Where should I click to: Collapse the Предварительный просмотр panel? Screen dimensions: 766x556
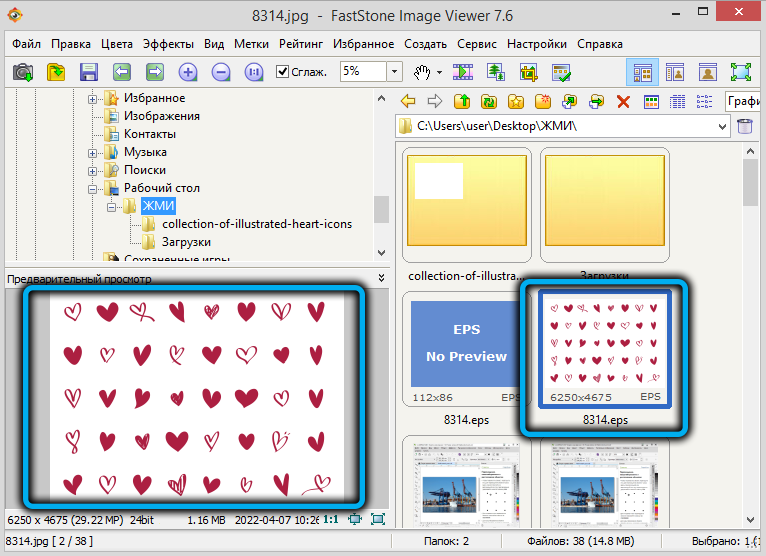[x=380, y=277]
